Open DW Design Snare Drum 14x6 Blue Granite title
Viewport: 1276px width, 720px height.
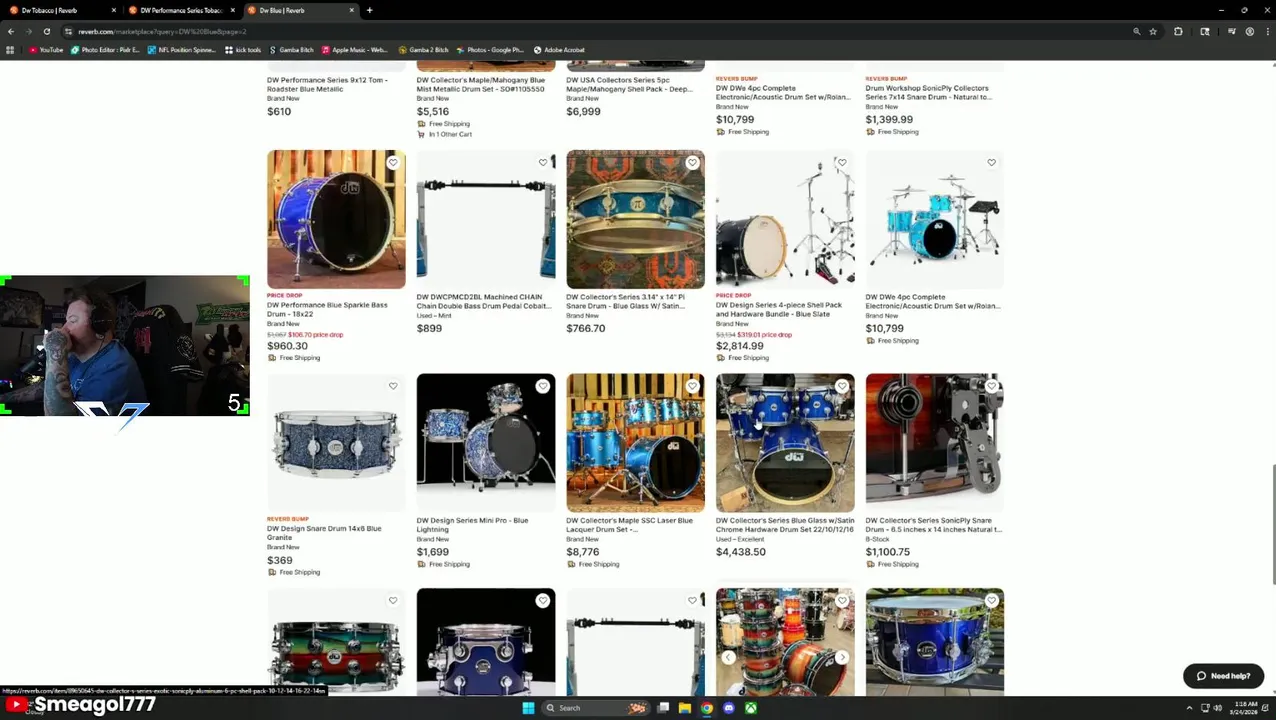tap(324, 533)
